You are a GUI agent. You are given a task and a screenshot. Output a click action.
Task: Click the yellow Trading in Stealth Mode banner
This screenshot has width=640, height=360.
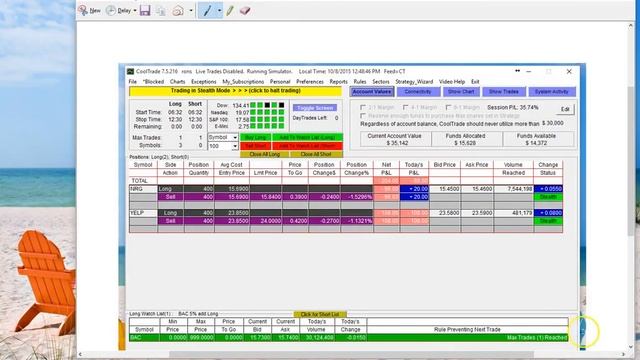236,91
